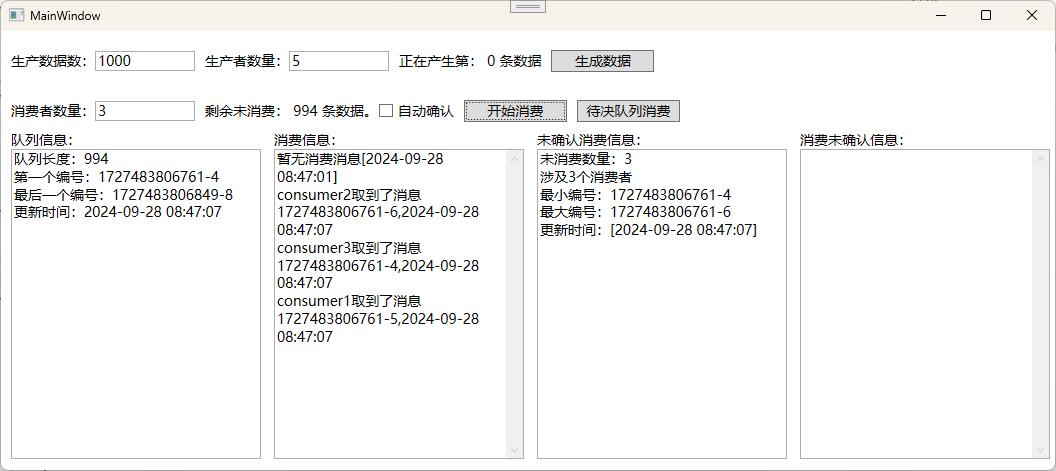Enable the 自动确认 checkbox
The height and width of the screenshot is (471, 1056).
(386, 111)
